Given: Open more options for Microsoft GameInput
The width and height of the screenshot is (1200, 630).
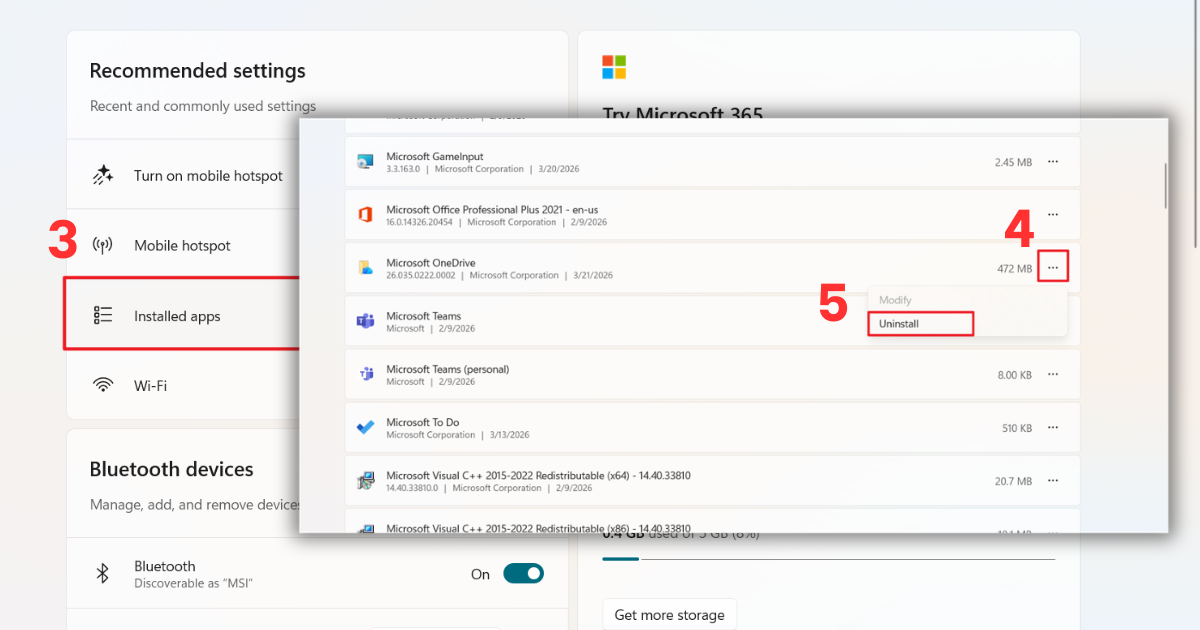Looking at the screenshot, I should (x=1053, y=162).
